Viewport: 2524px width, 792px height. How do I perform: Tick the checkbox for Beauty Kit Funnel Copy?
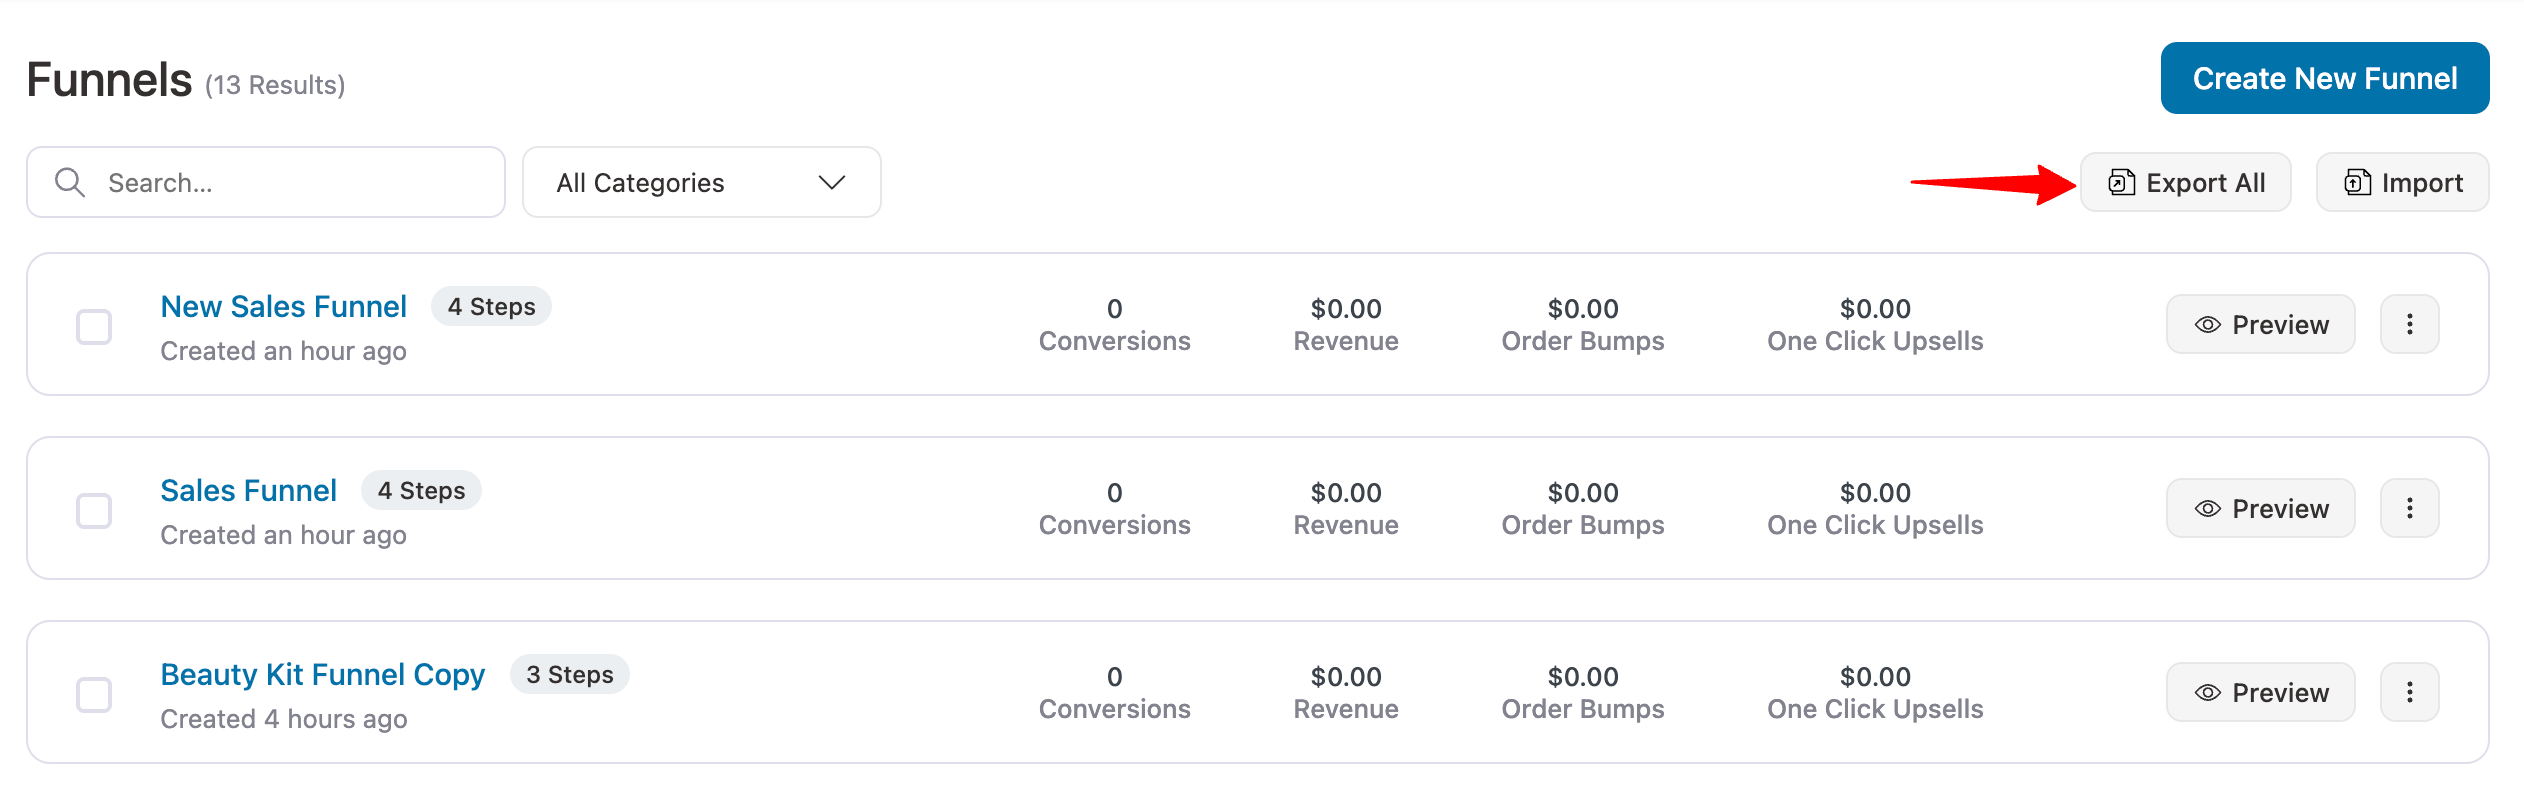[x=94, y=695]
